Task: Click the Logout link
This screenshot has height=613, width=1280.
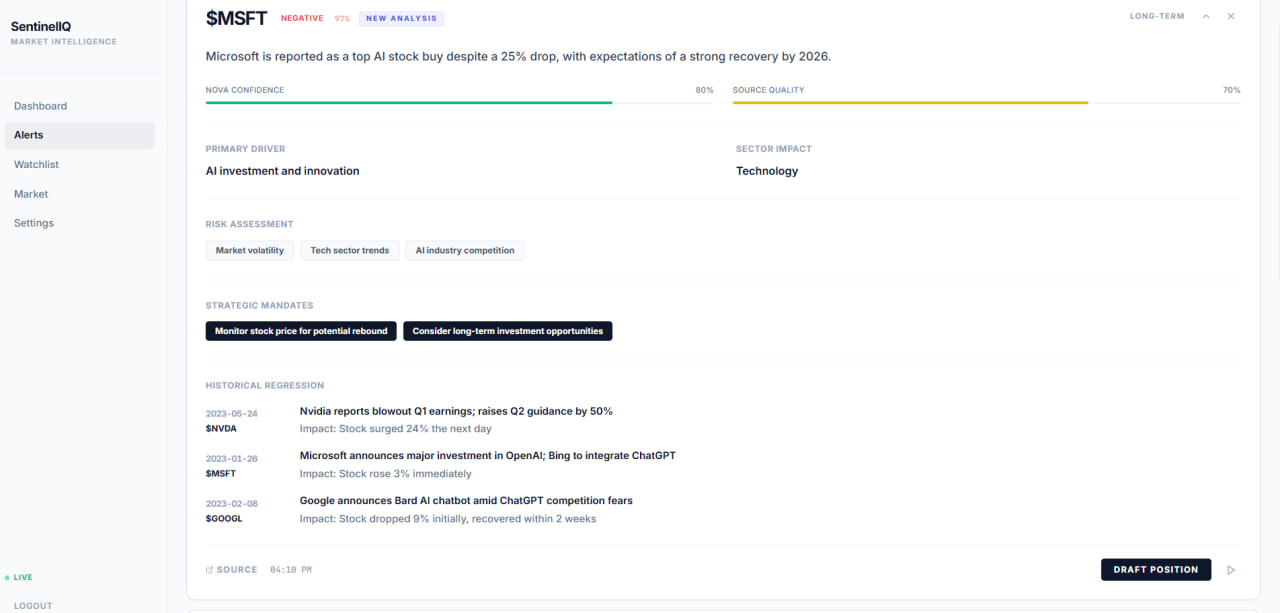Action: 33,606
